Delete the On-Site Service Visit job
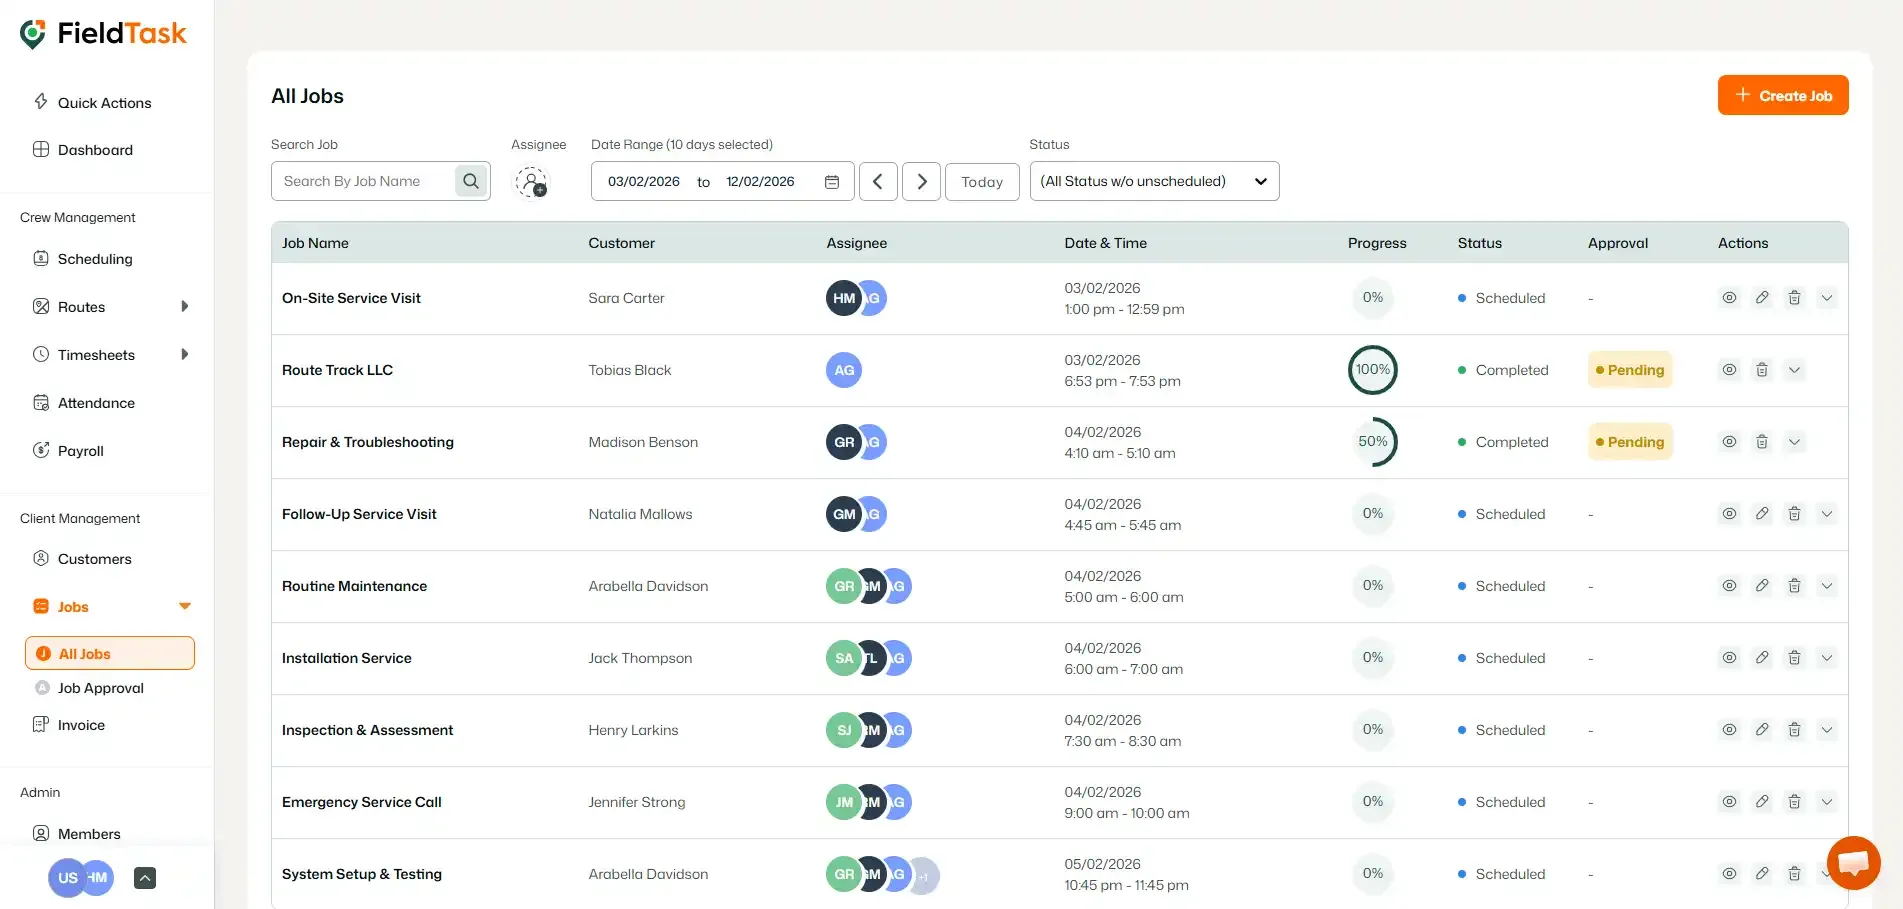This screenshot has height=909, width=1903. pyautogui.click(x=1794, y=298)
